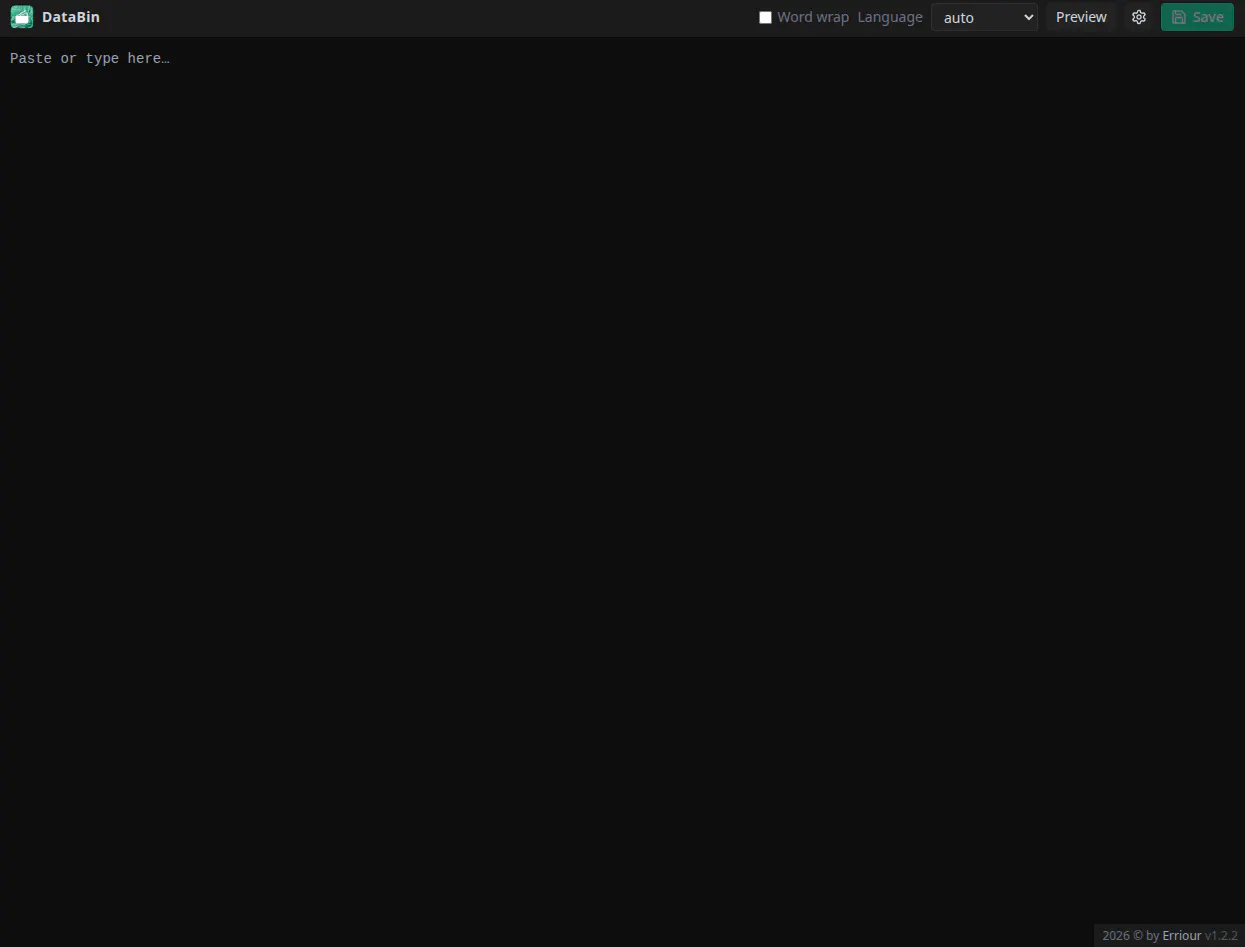This screenshot has height=947, width=1245.
Task: Click the green Save button
Action: click(1197, 17)
